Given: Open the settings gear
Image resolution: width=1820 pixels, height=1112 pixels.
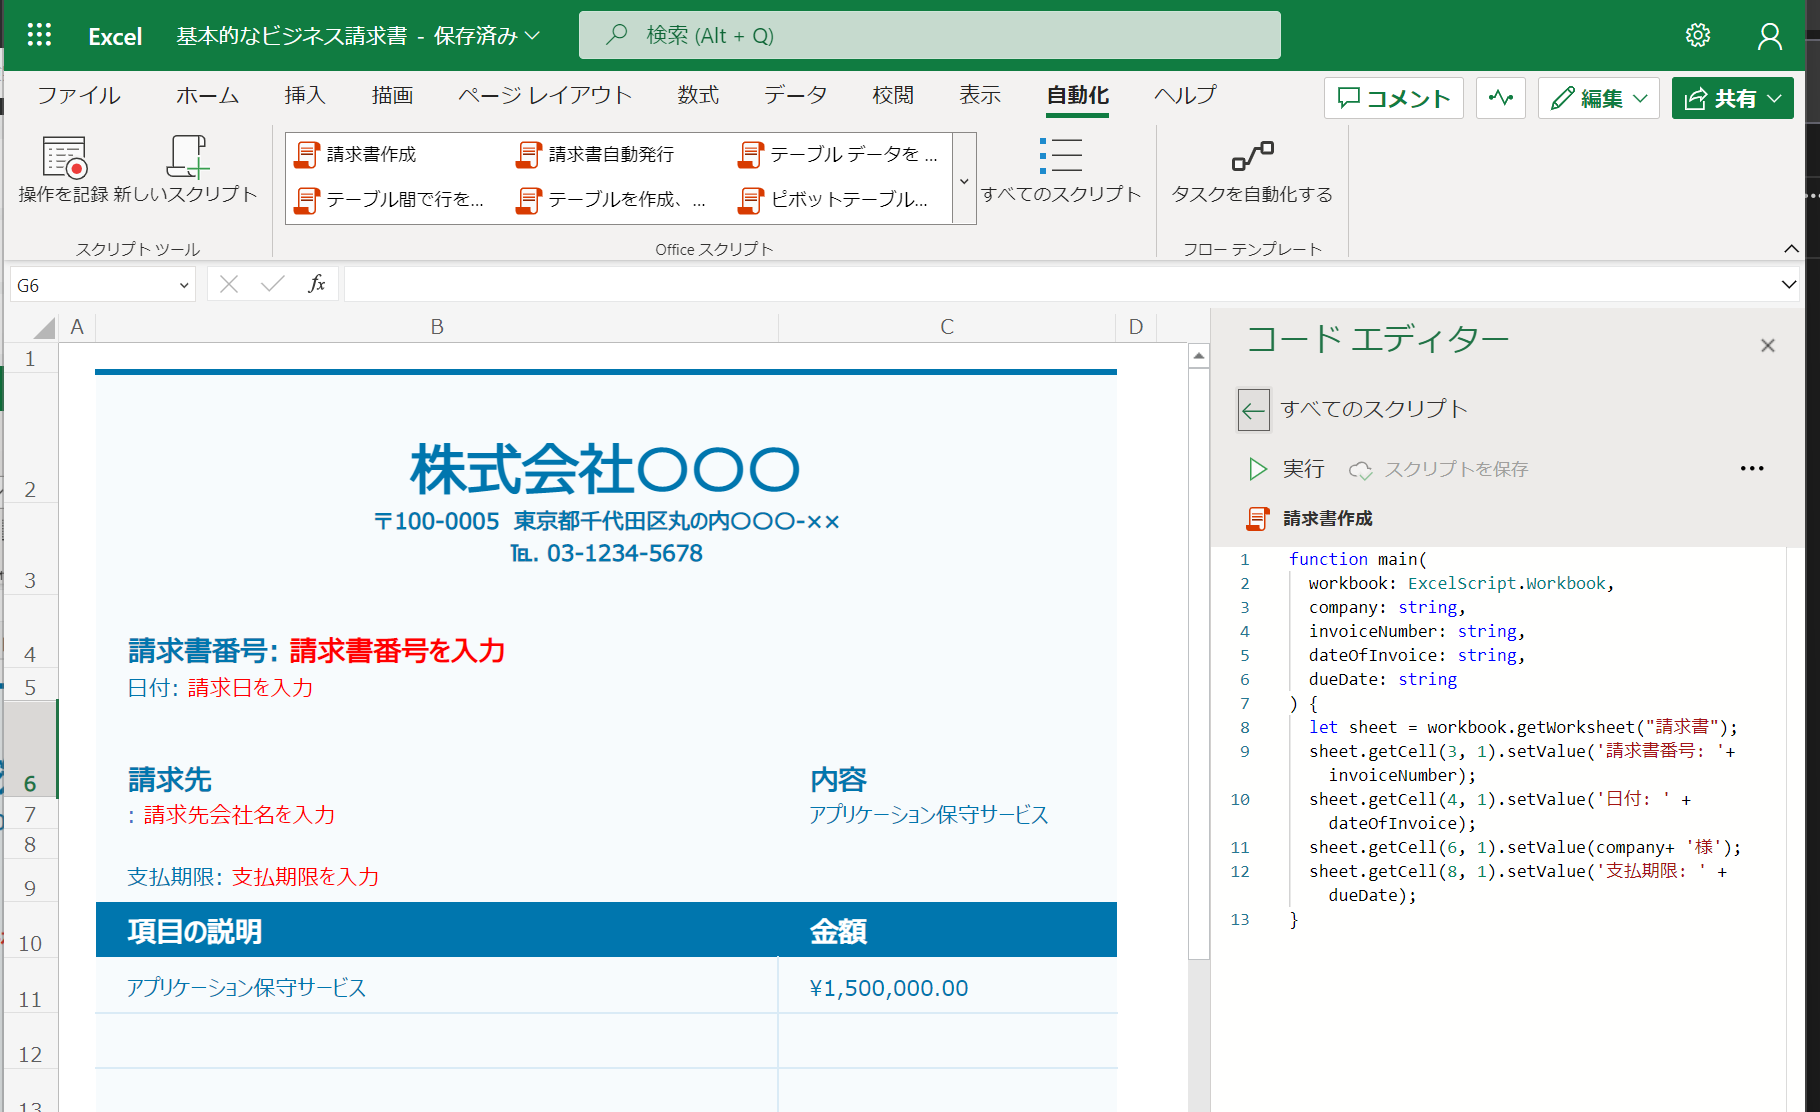Looking at the screenshot, I should click(1697, 36).
